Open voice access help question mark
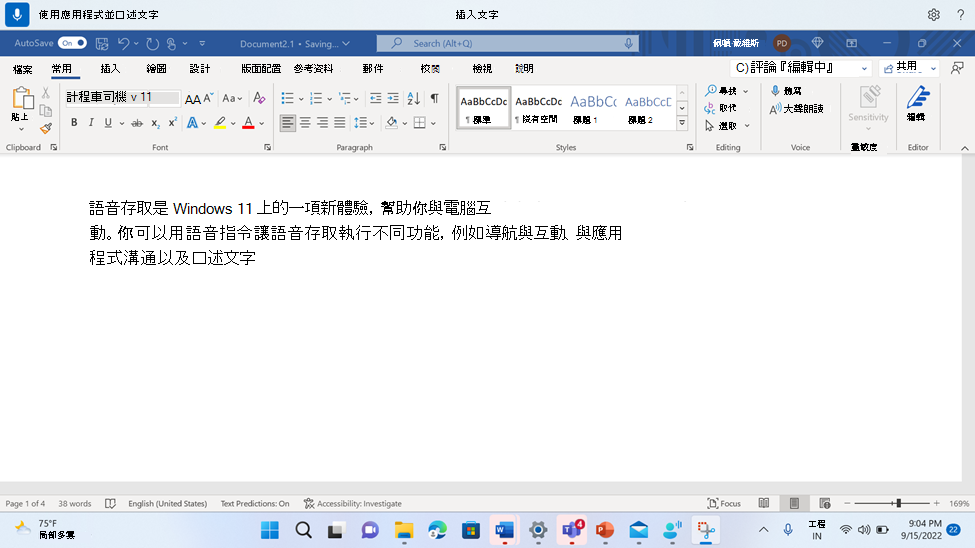The image size is (975, 548). pos(961,14)
